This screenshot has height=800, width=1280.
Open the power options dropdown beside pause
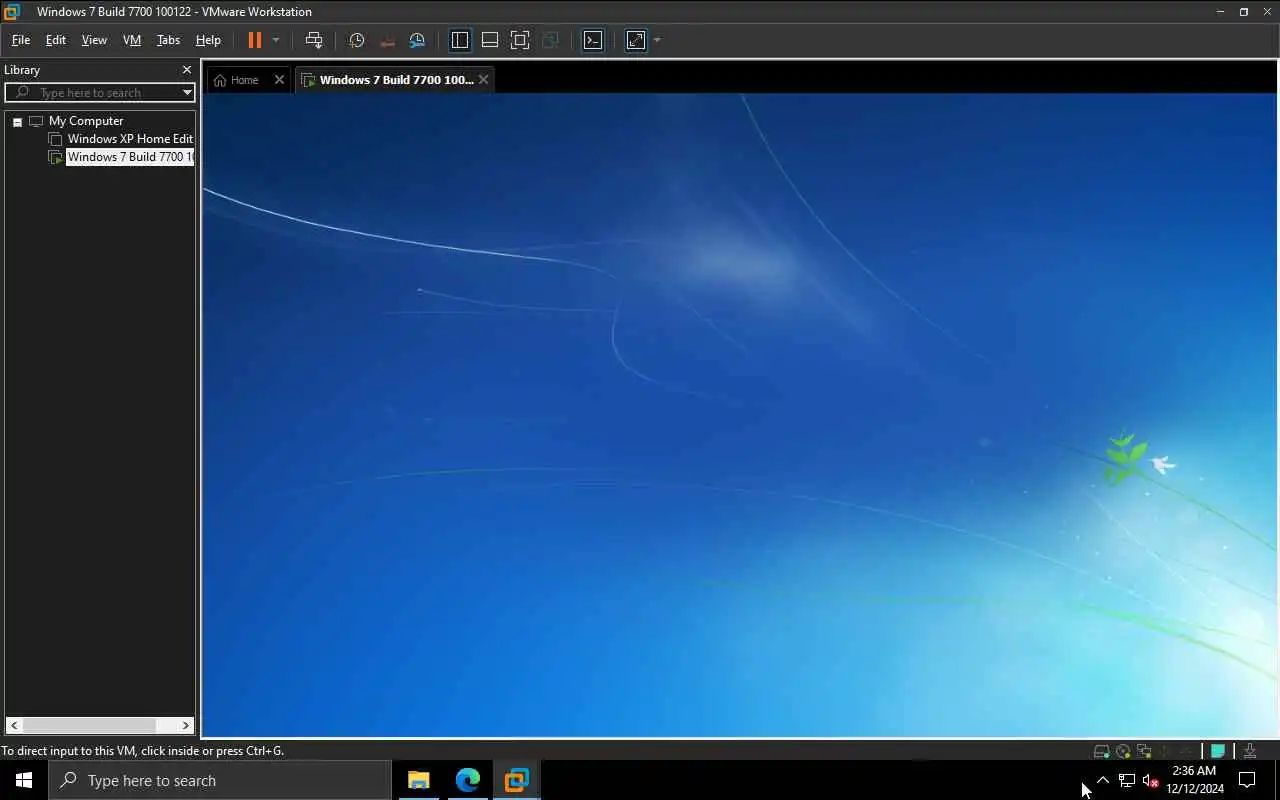[276, 40]
